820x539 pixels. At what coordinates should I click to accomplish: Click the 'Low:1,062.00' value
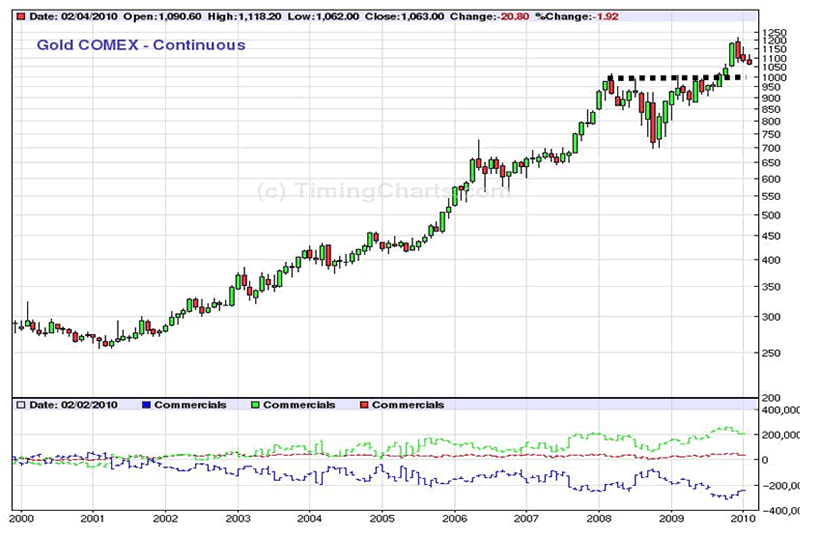click(323, 16)
